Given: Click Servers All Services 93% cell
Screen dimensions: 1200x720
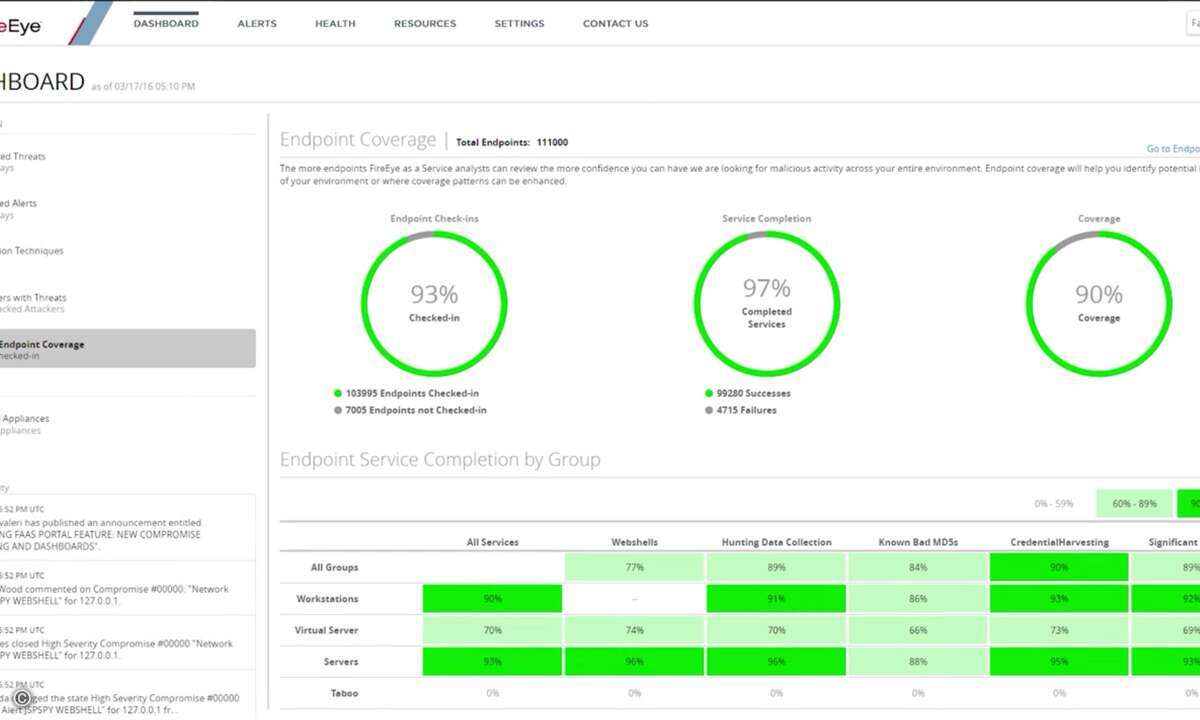Looking at the screenshot, I should pos(492,662).
